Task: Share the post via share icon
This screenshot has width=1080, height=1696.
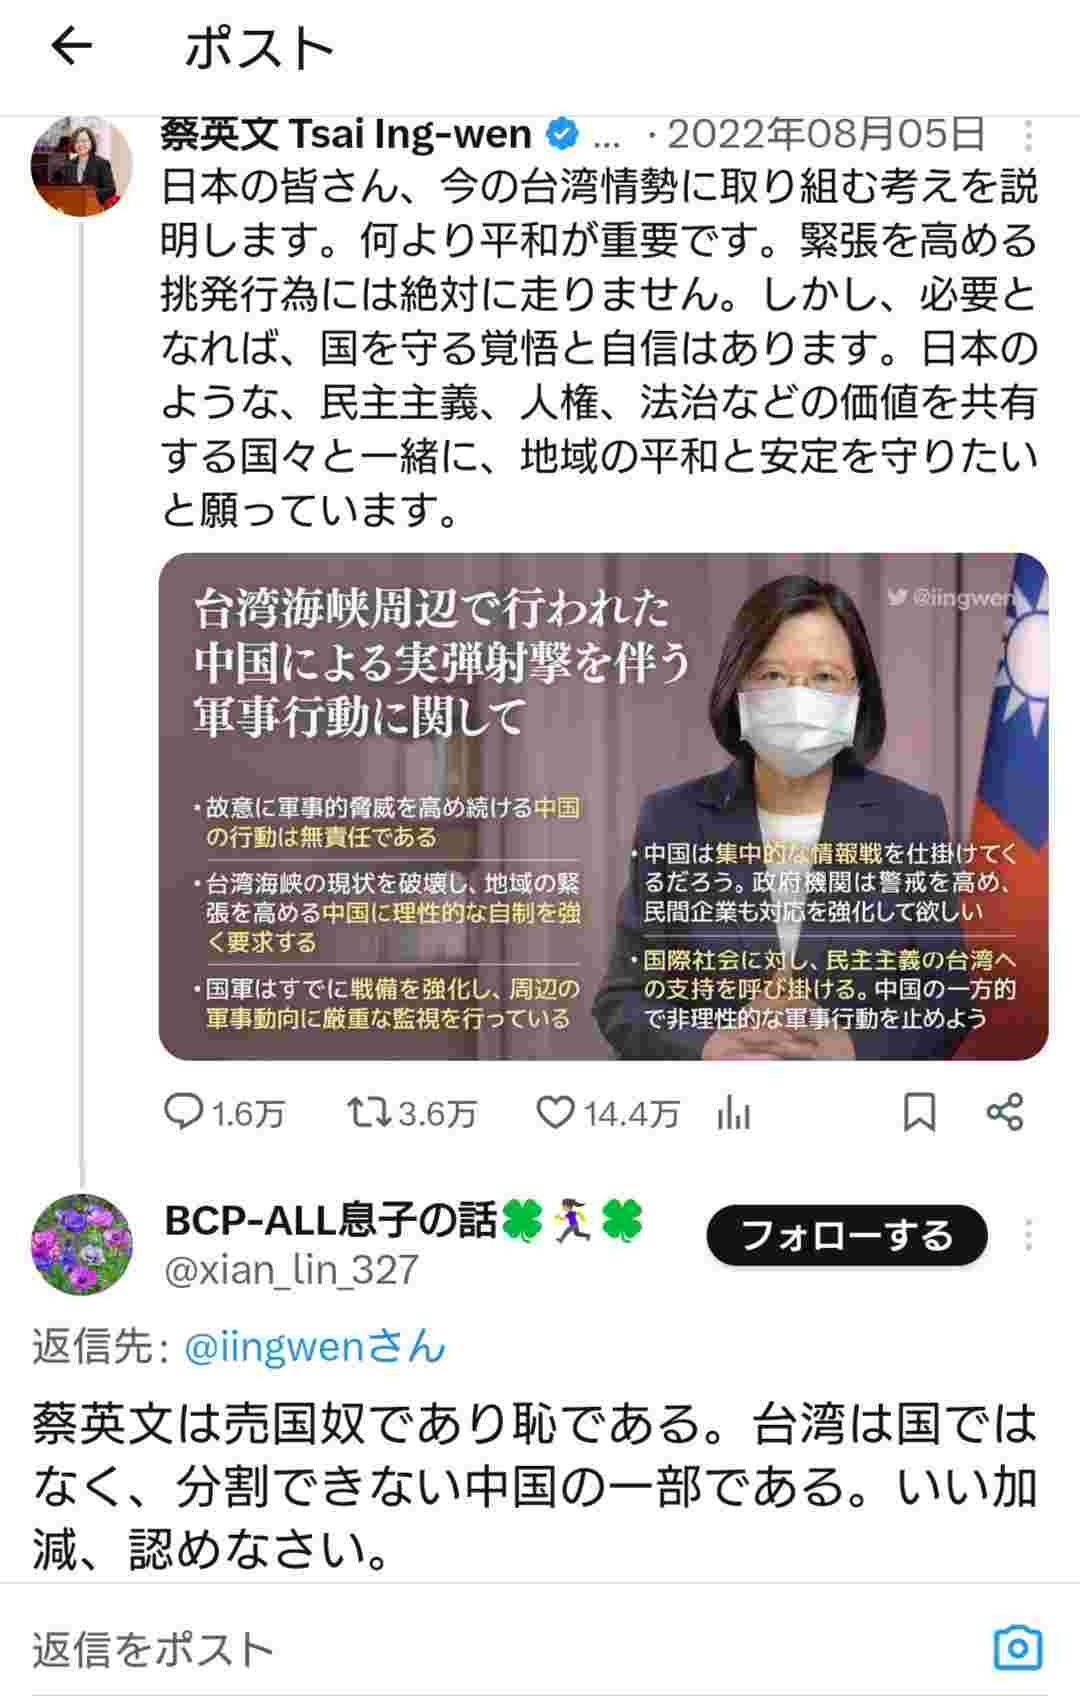Action: point(1004,1112)
